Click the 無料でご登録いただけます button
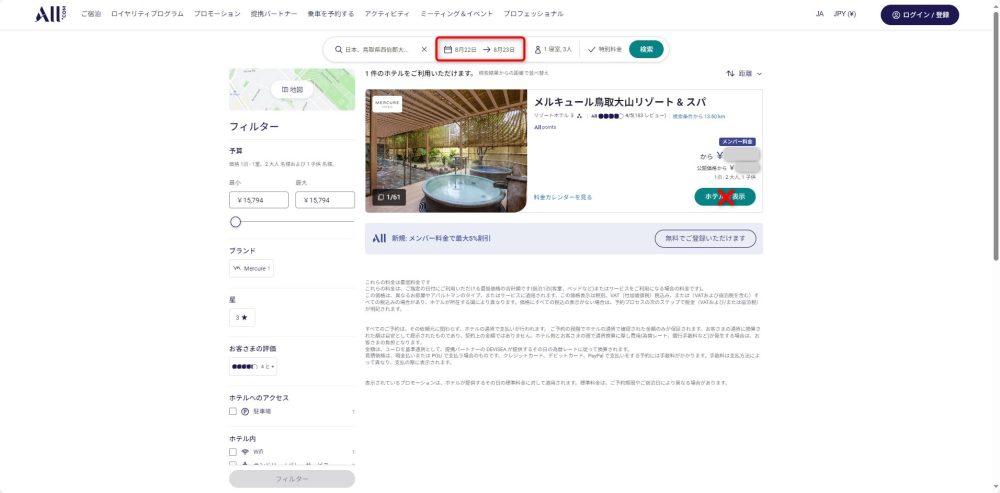 [x=705, y=239]
